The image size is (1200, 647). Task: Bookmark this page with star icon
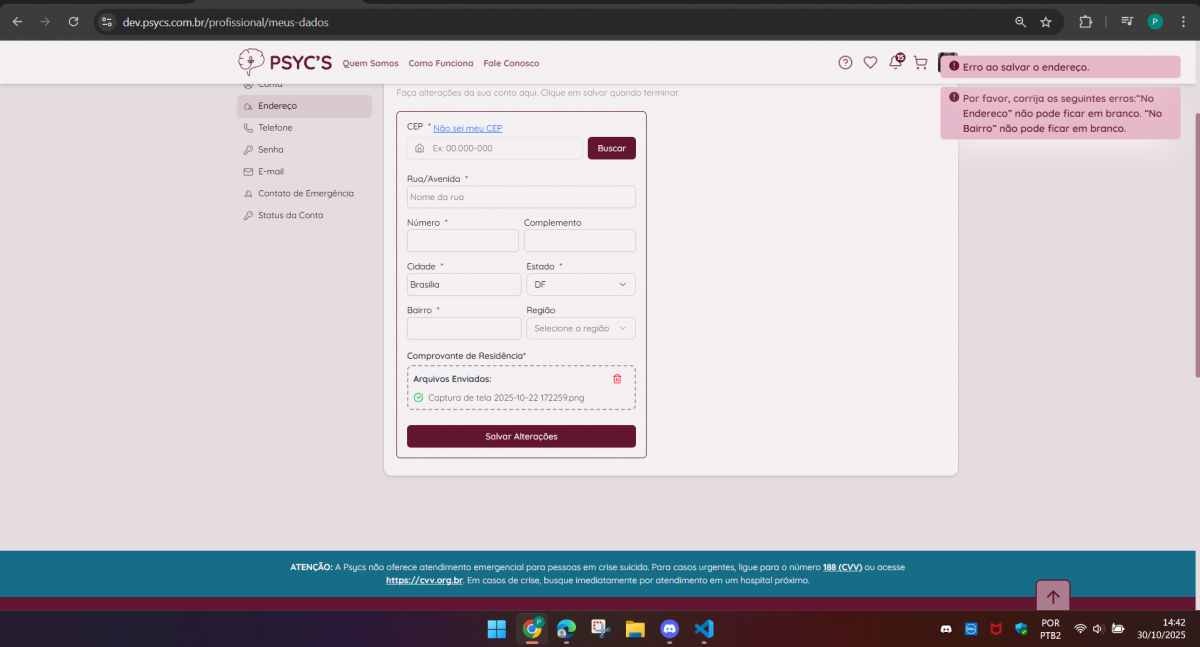click(1046, 22)
